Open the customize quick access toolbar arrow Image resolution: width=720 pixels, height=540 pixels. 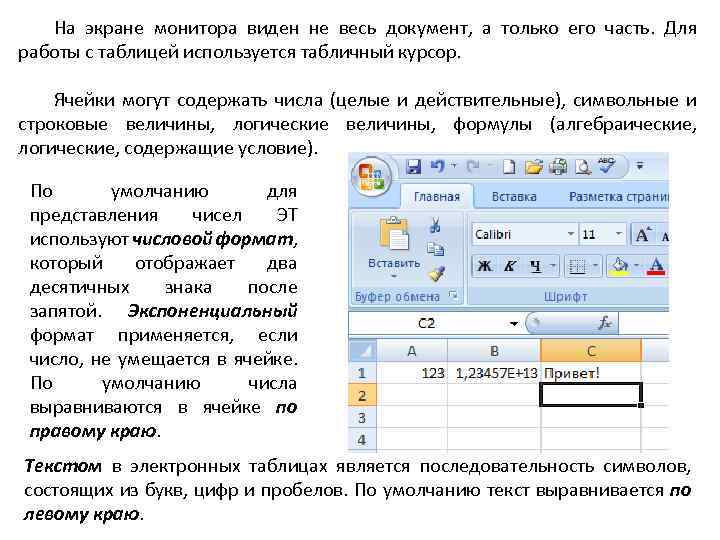click(640, 165)
